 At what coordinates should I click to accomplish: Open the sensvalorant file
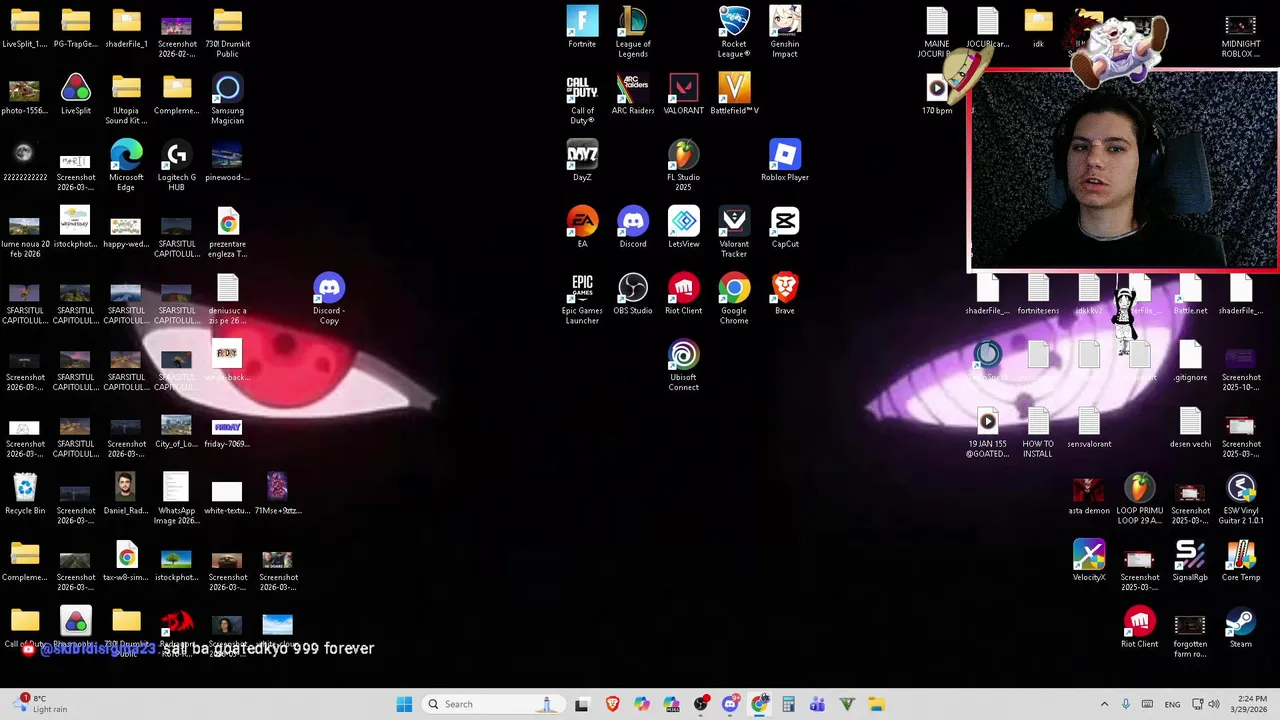point(1089,428)
